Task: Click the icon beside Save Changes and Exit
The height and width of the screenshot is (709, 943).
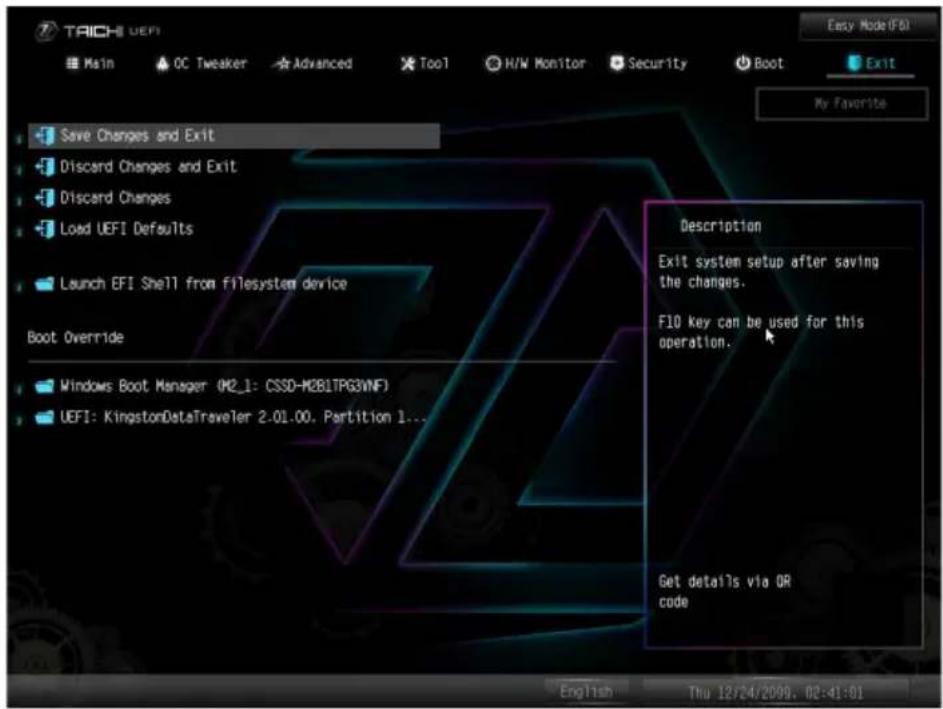Action: [45, 136]
